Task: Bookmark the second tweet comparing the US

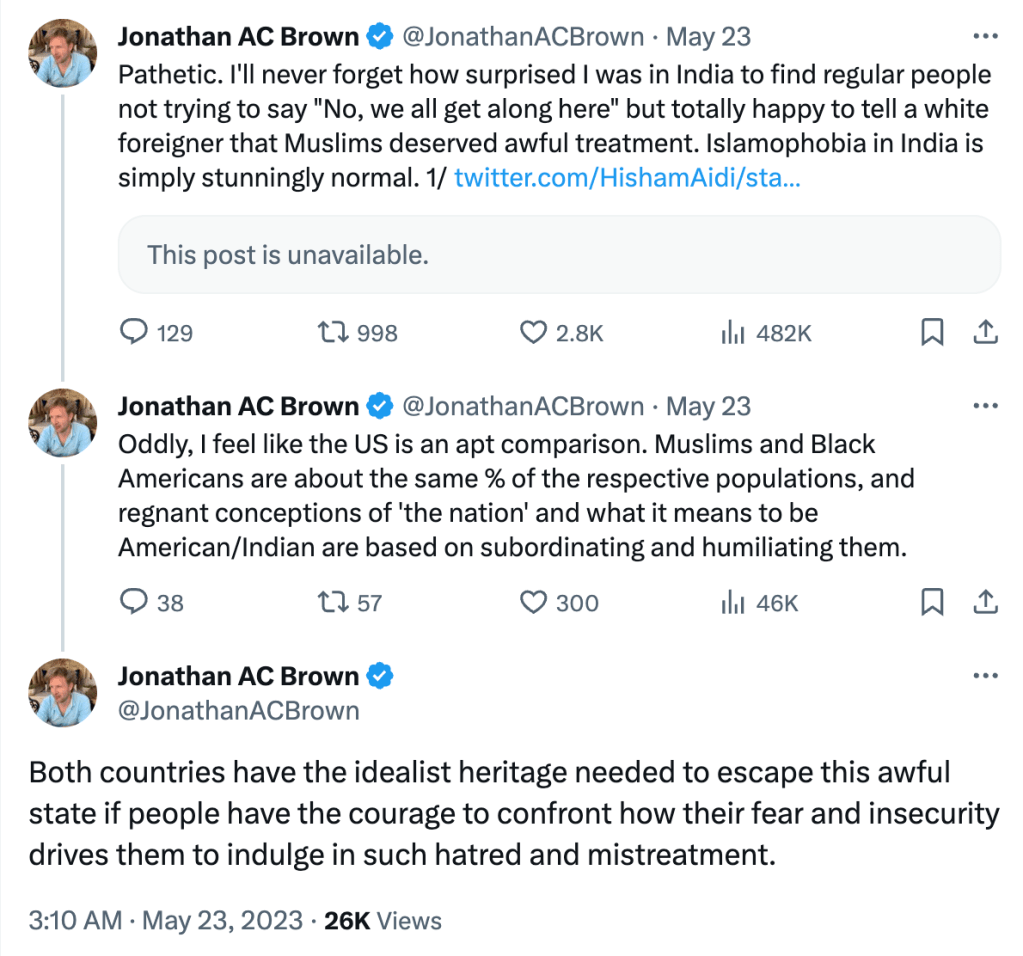Action: [932, 602]
